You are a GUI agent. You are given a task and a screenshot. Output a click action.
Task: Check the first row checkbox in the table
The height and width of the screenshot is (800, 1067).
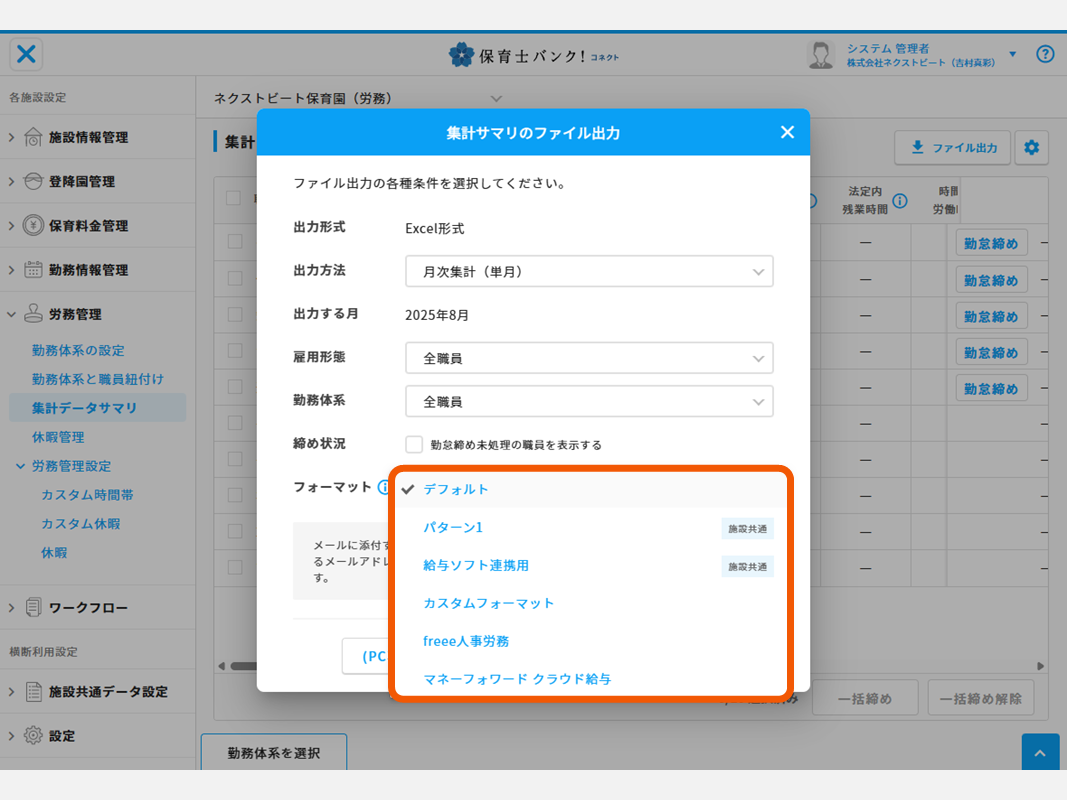(234, 241)
